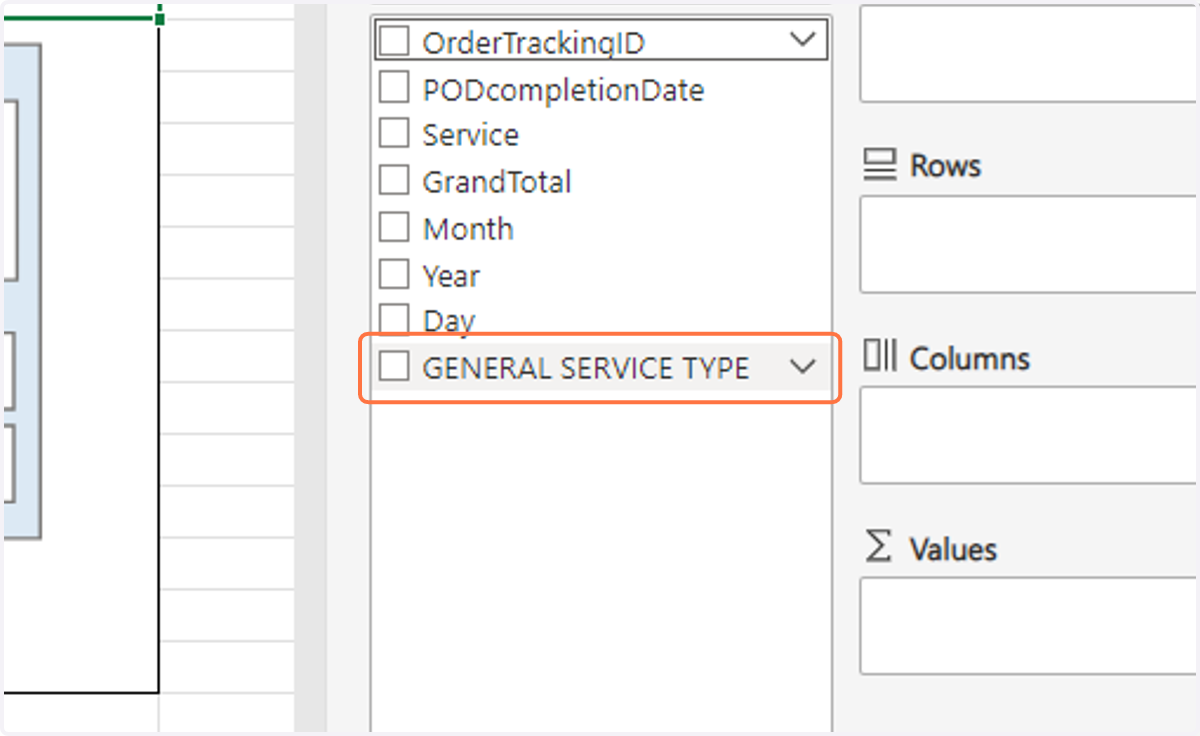Expand GENERAL SERVICE TYPE dropdown arrow
This screenshot has height=736, width=1200.
803,367
